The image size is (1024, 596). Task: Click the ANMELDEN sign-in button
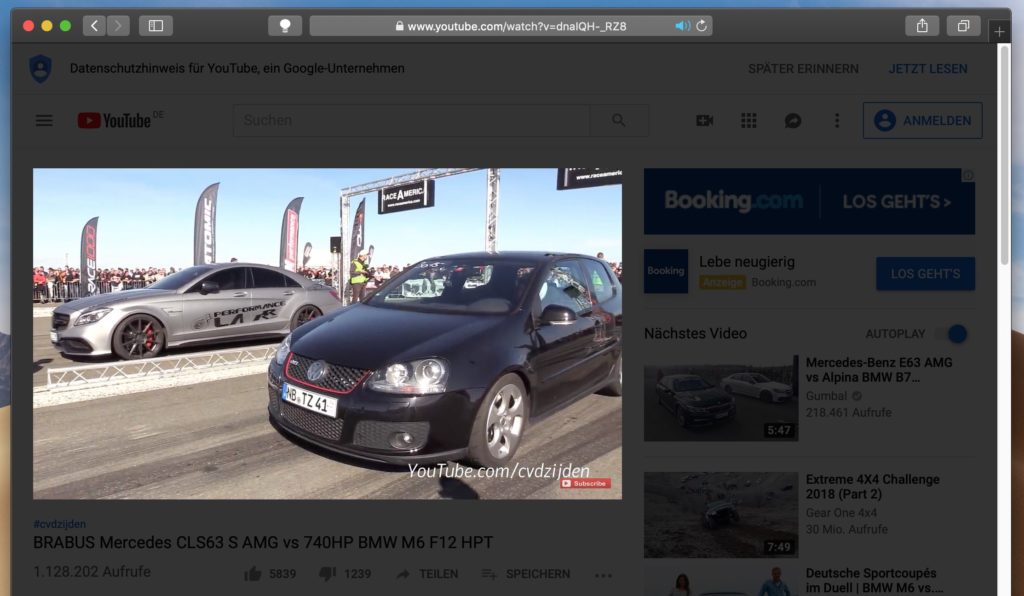click(x=922, y=121)
